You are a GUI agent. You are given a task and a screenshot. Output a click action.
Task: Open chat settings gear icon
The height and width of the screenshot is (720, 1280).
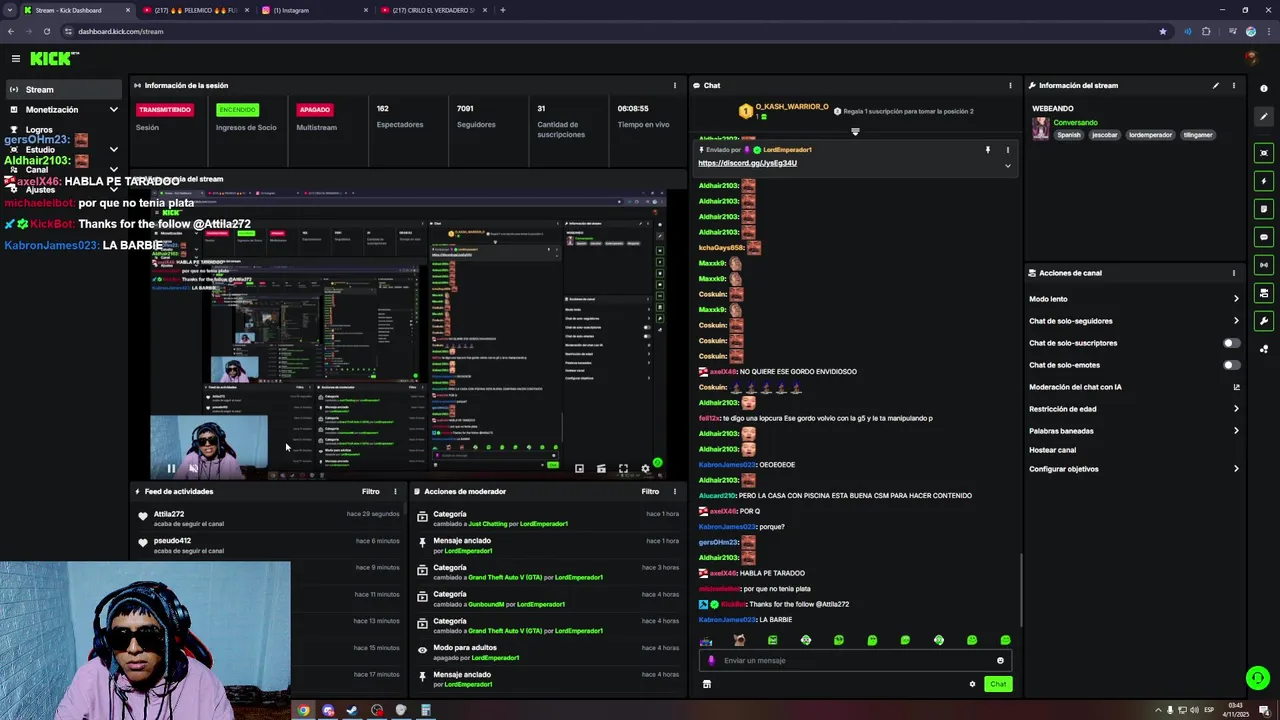pos(972,684)
